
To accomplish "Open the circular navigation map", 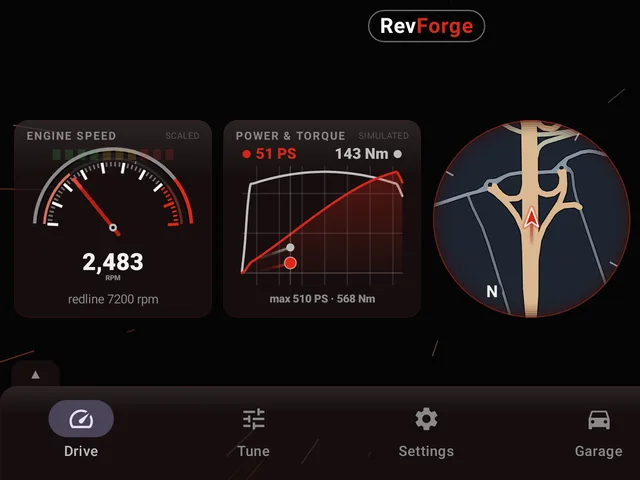I will tap(531, 218).
